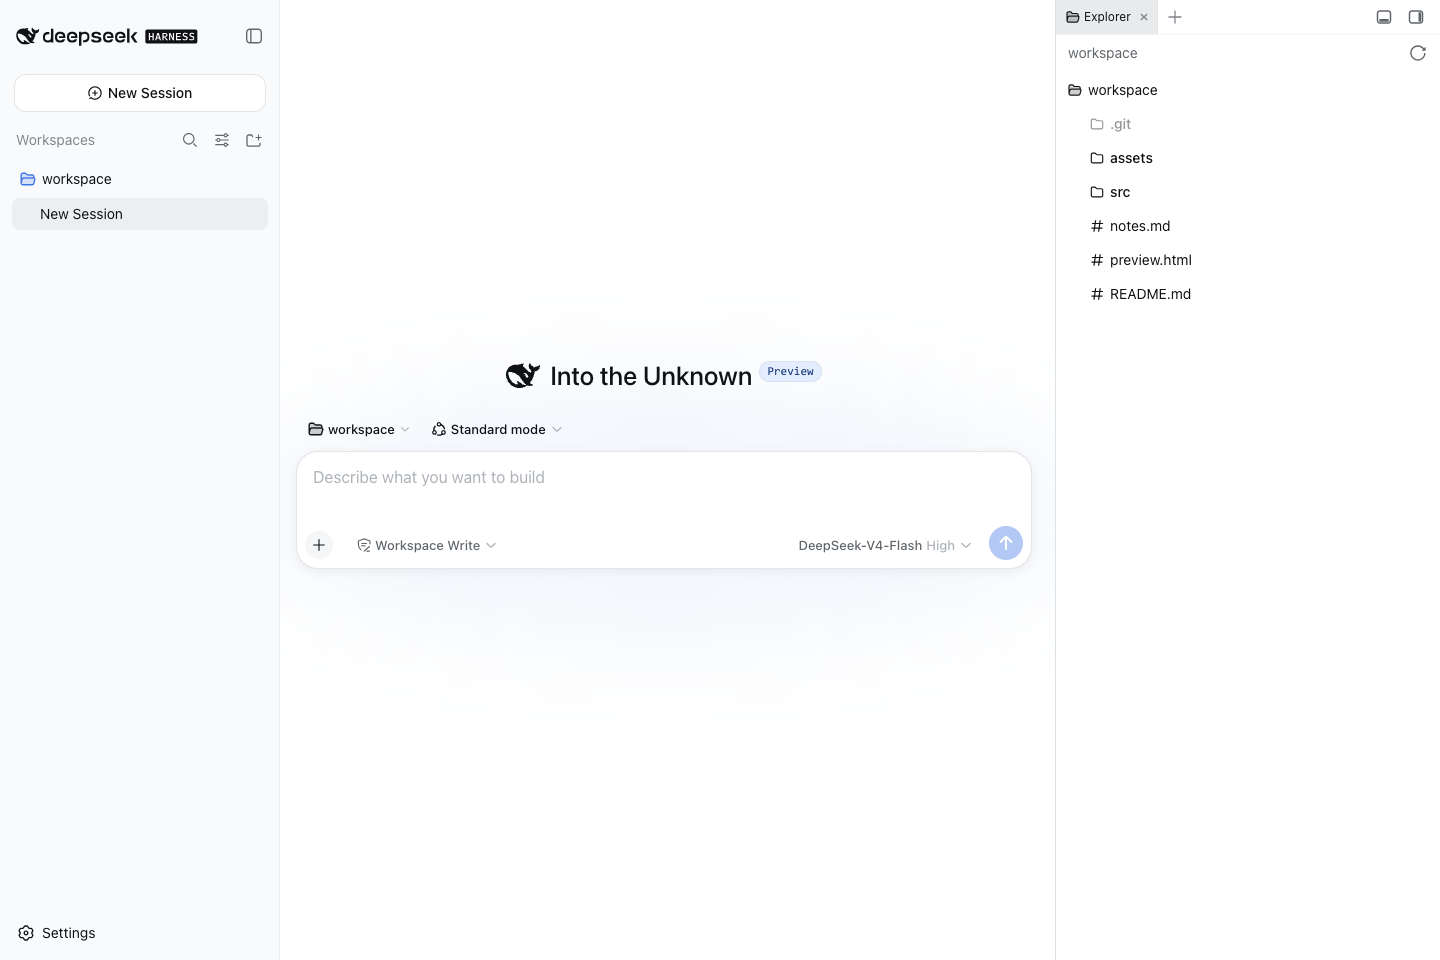The image size is (1440, 960).
Task: Expand the src folder
Action: point(1248,192)
